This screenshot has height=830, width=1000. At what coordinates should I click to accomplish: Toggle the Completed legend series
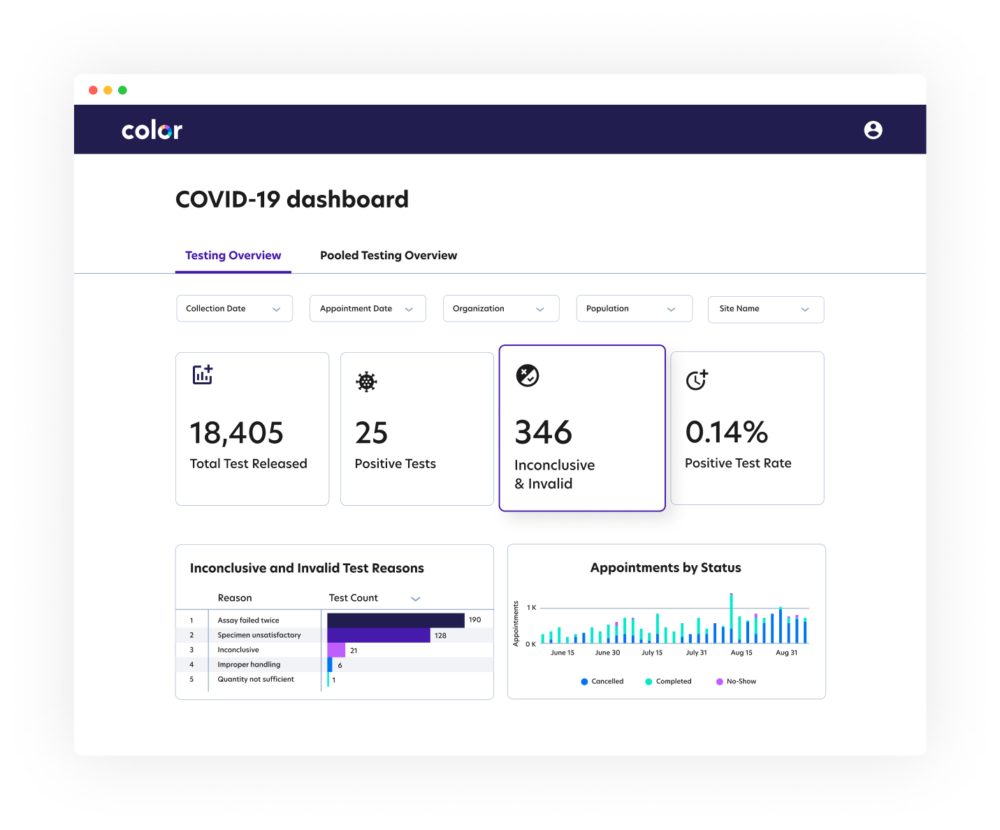click(668, 681)
